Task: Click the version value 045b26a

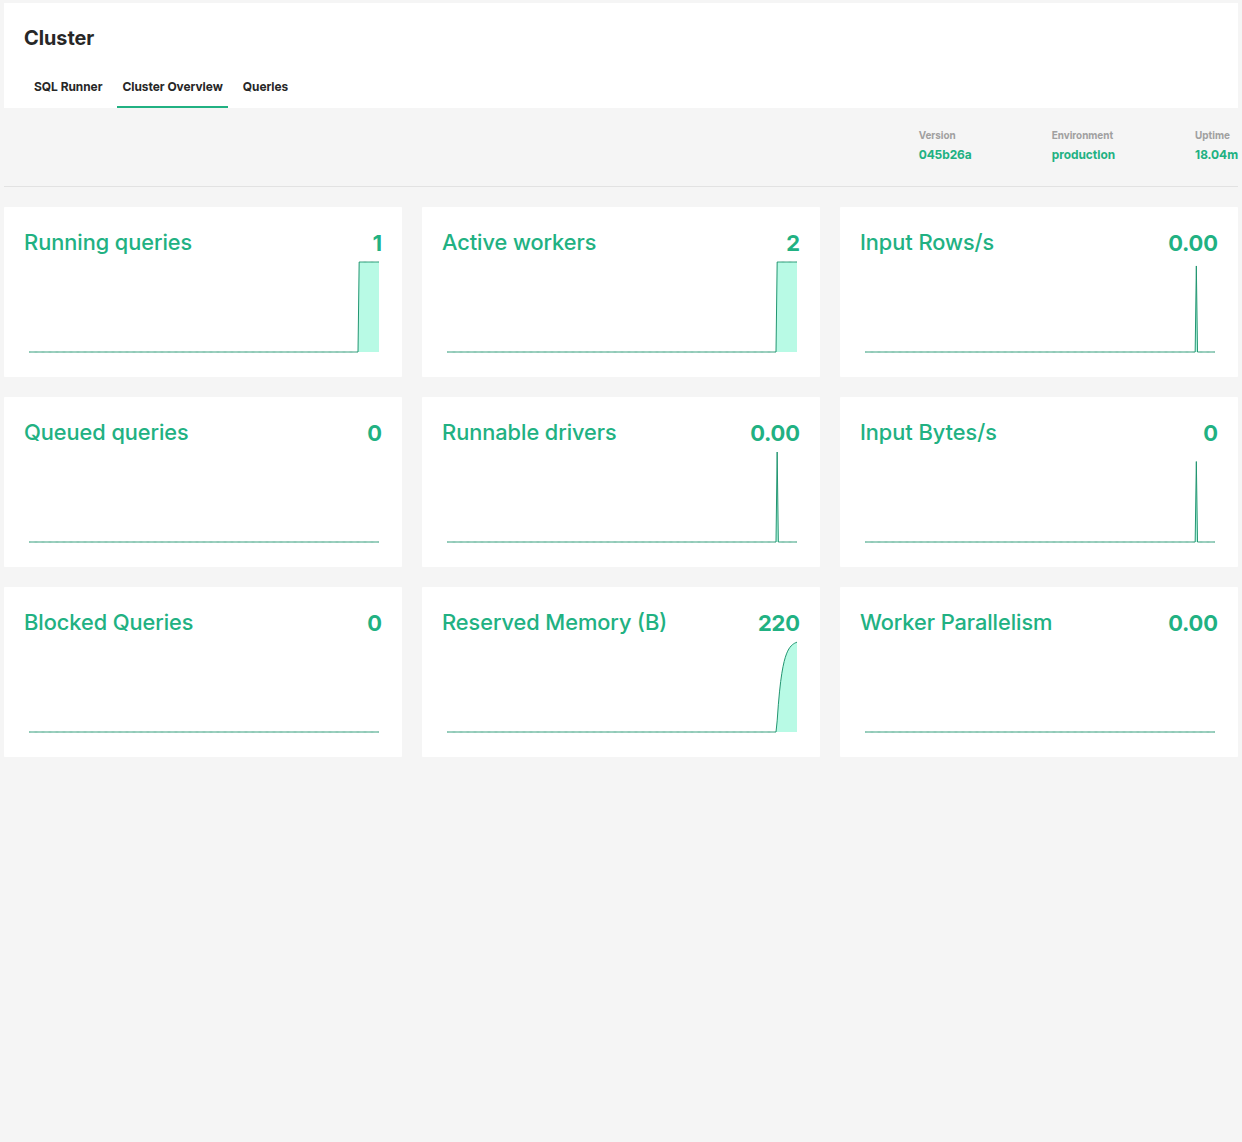Action: point(944,154)
